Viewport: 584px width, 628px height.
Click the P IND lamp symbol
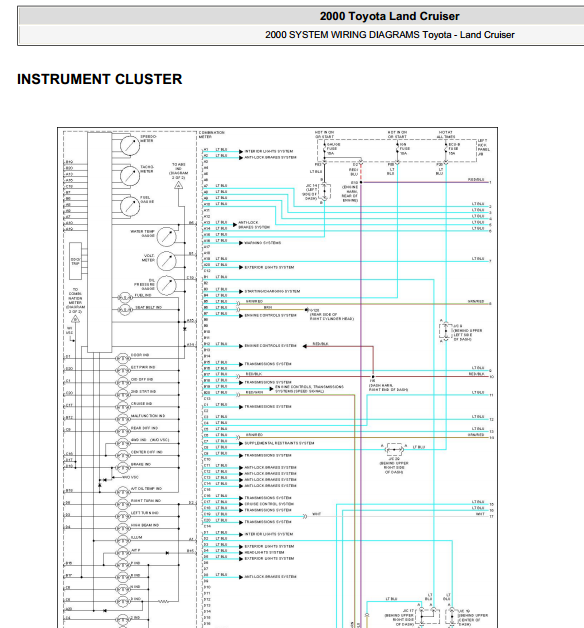coord(123,565)
